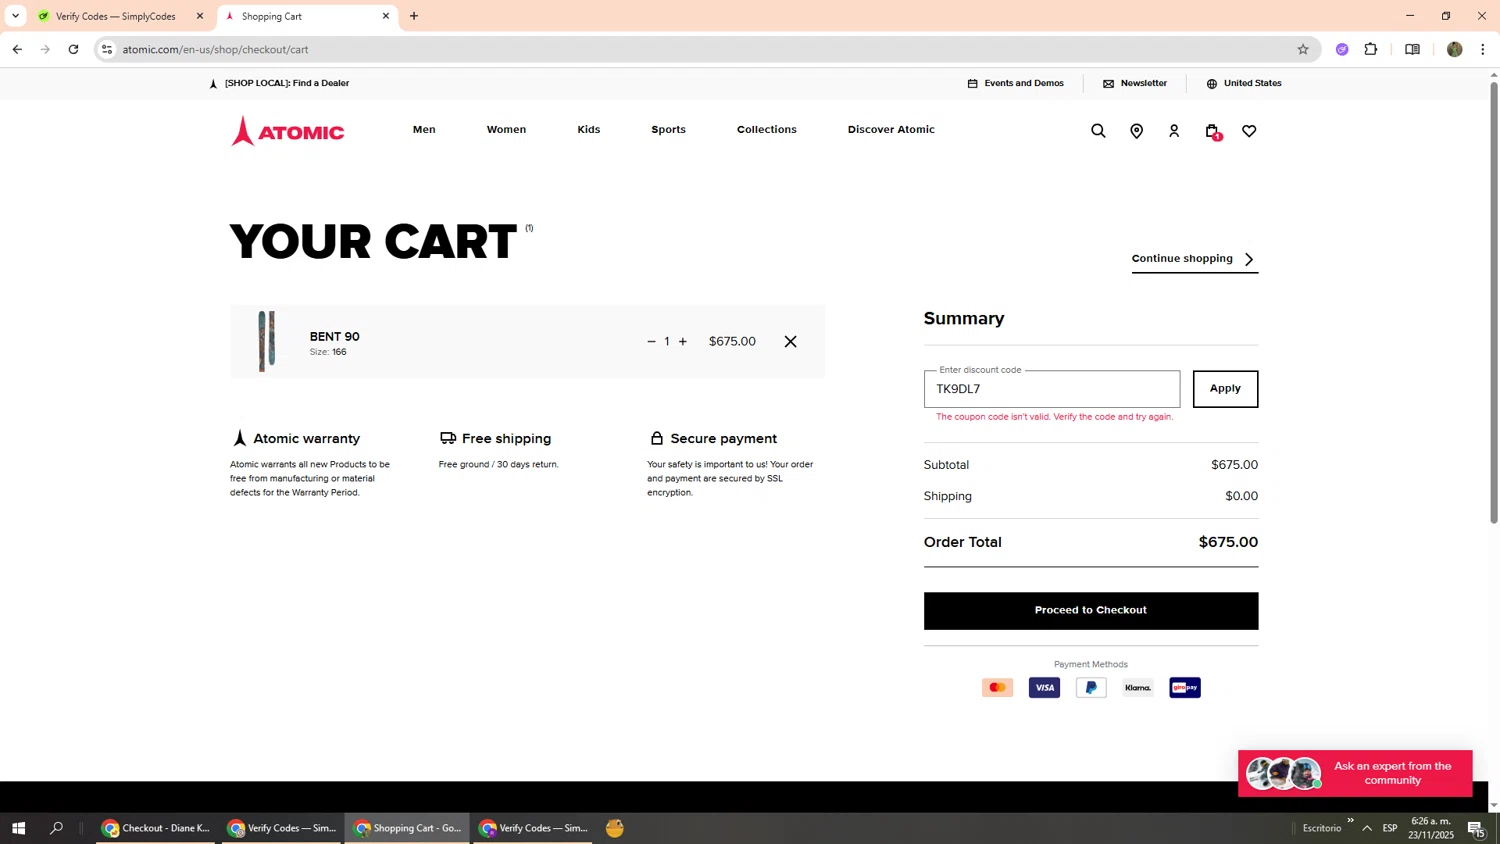
Task: Open the notification center icon
Action: coord(1476,828)
